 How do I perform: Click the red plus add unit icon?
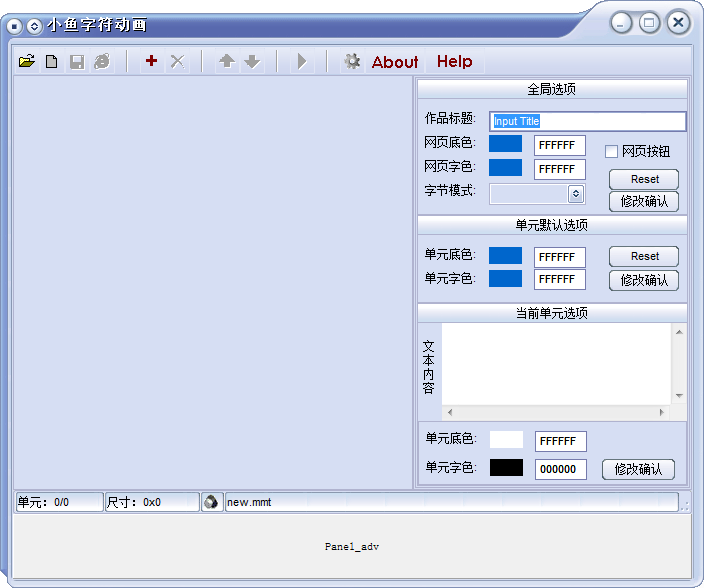[x=151, y=62]
